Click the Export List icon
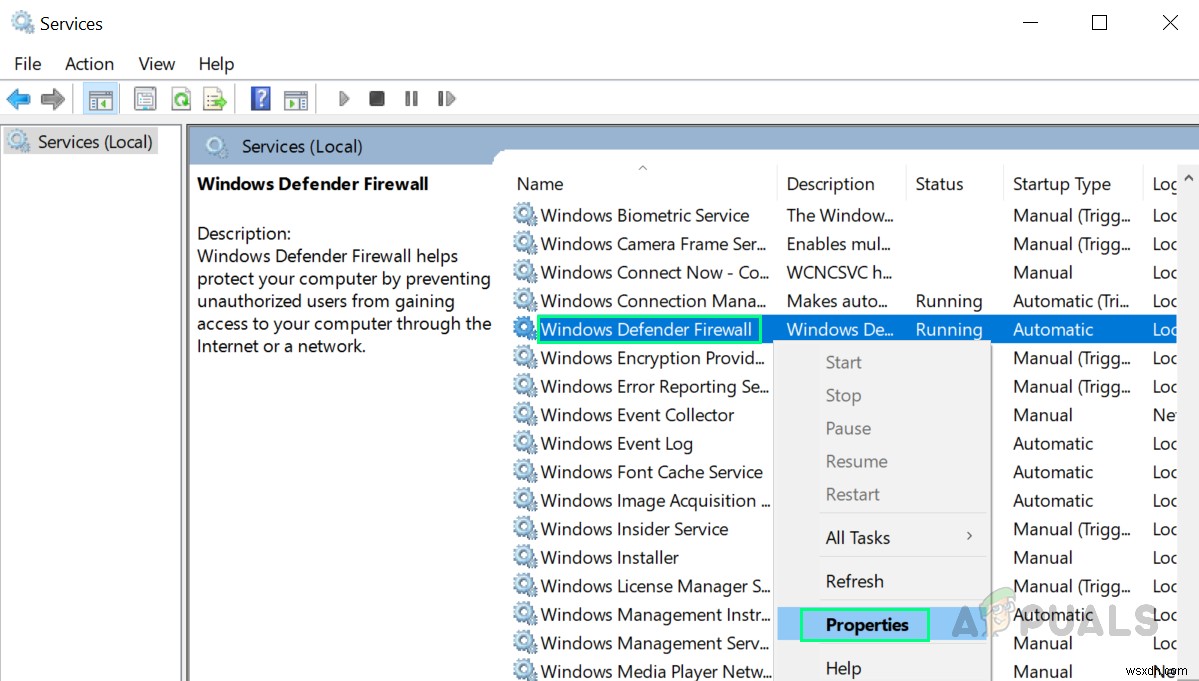Viewport: 1199px width, 681px height. click(216, 98)
